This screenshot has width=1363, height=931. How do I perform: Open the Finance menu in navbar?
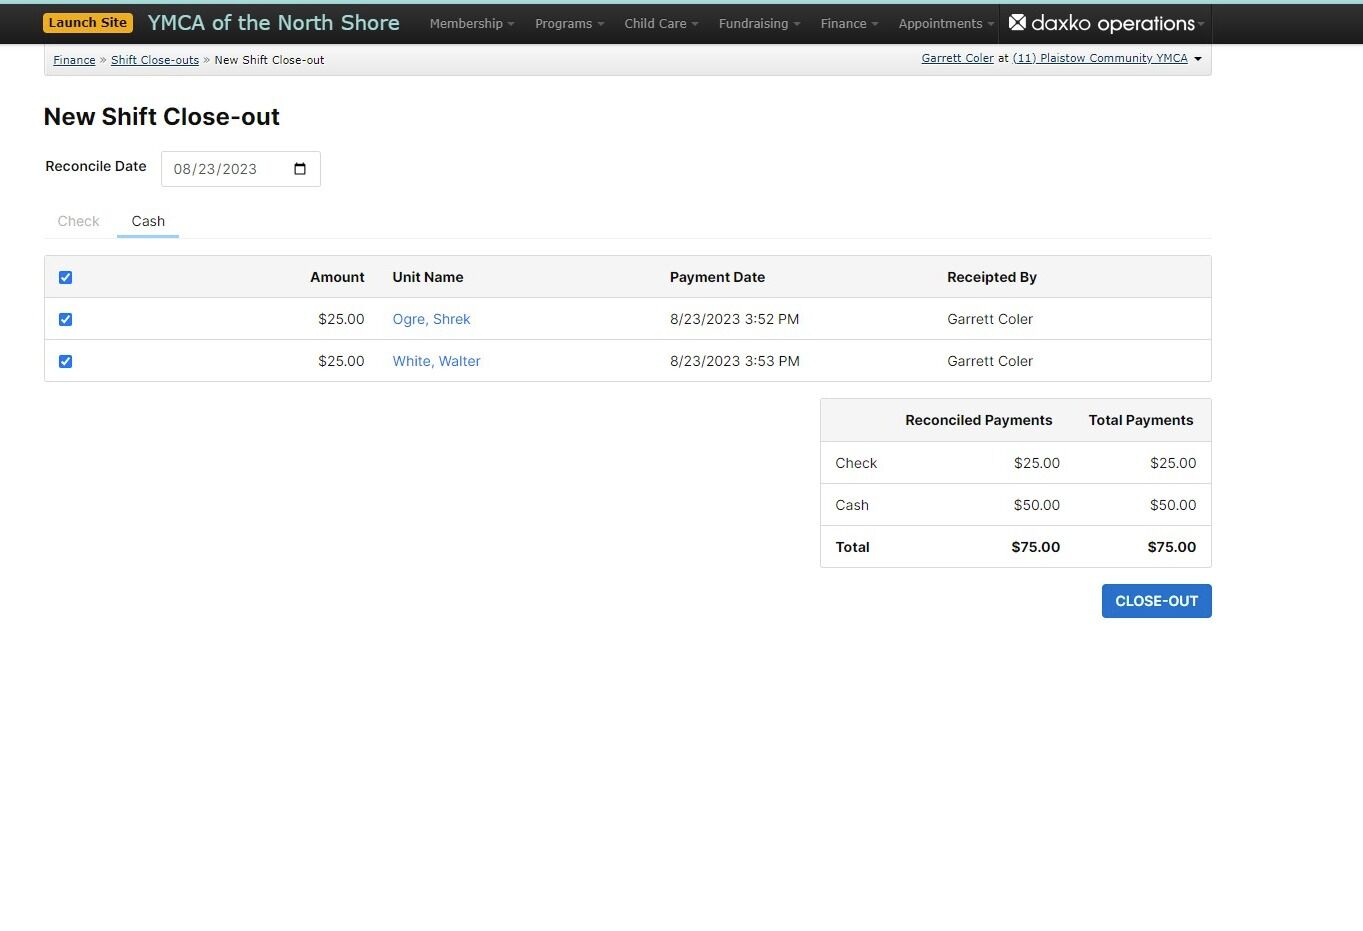(x=849, y=23)
